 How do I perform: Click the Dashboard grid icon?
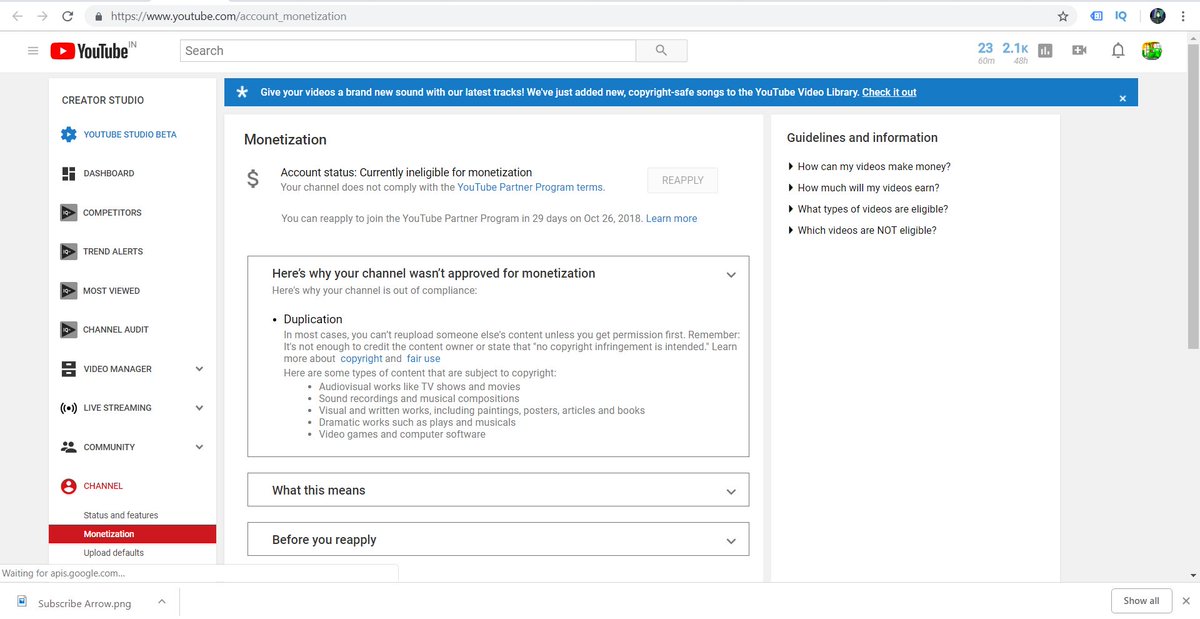click(x=68, y=173)
